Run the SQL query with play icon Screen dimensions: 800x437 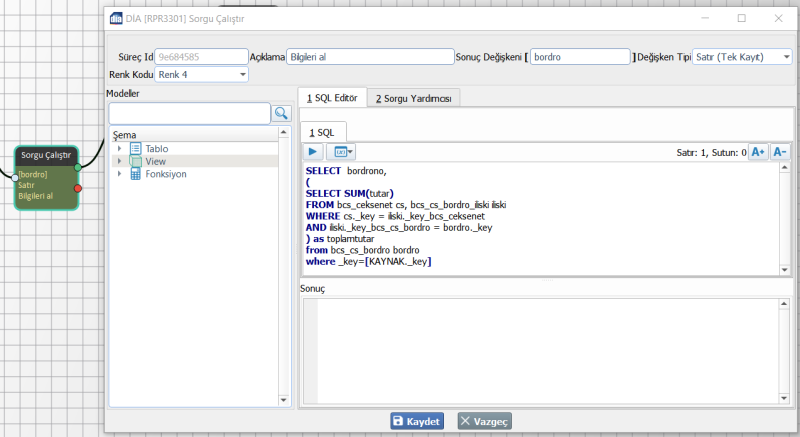(313, 152)
